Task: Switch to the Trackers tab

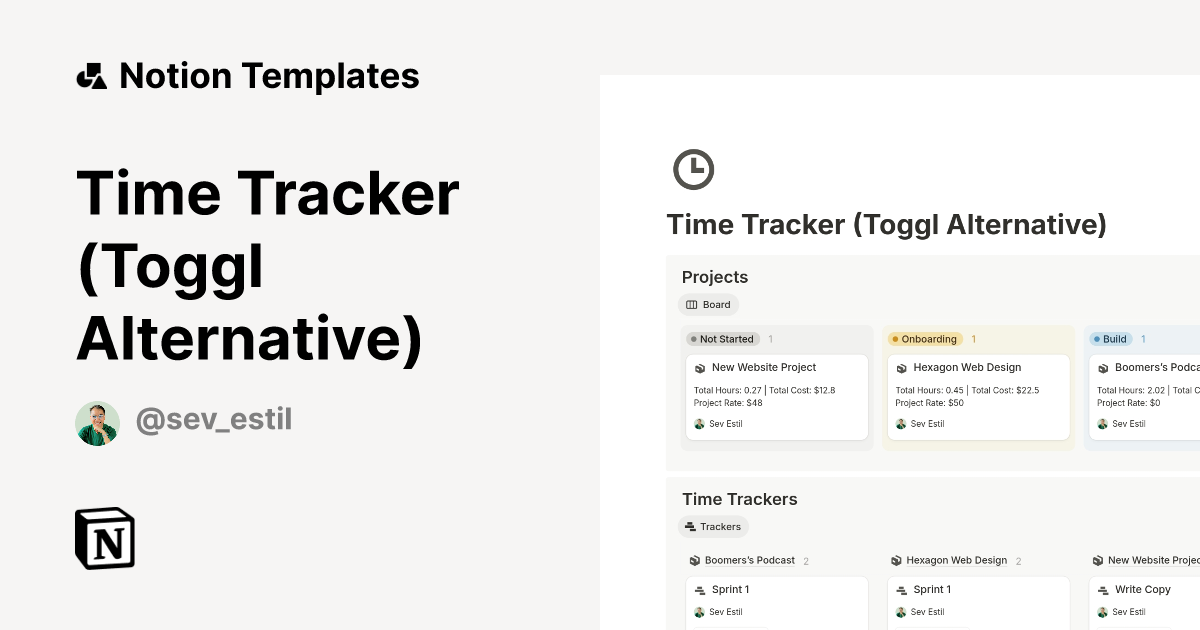Action: (x=713, y=527)
